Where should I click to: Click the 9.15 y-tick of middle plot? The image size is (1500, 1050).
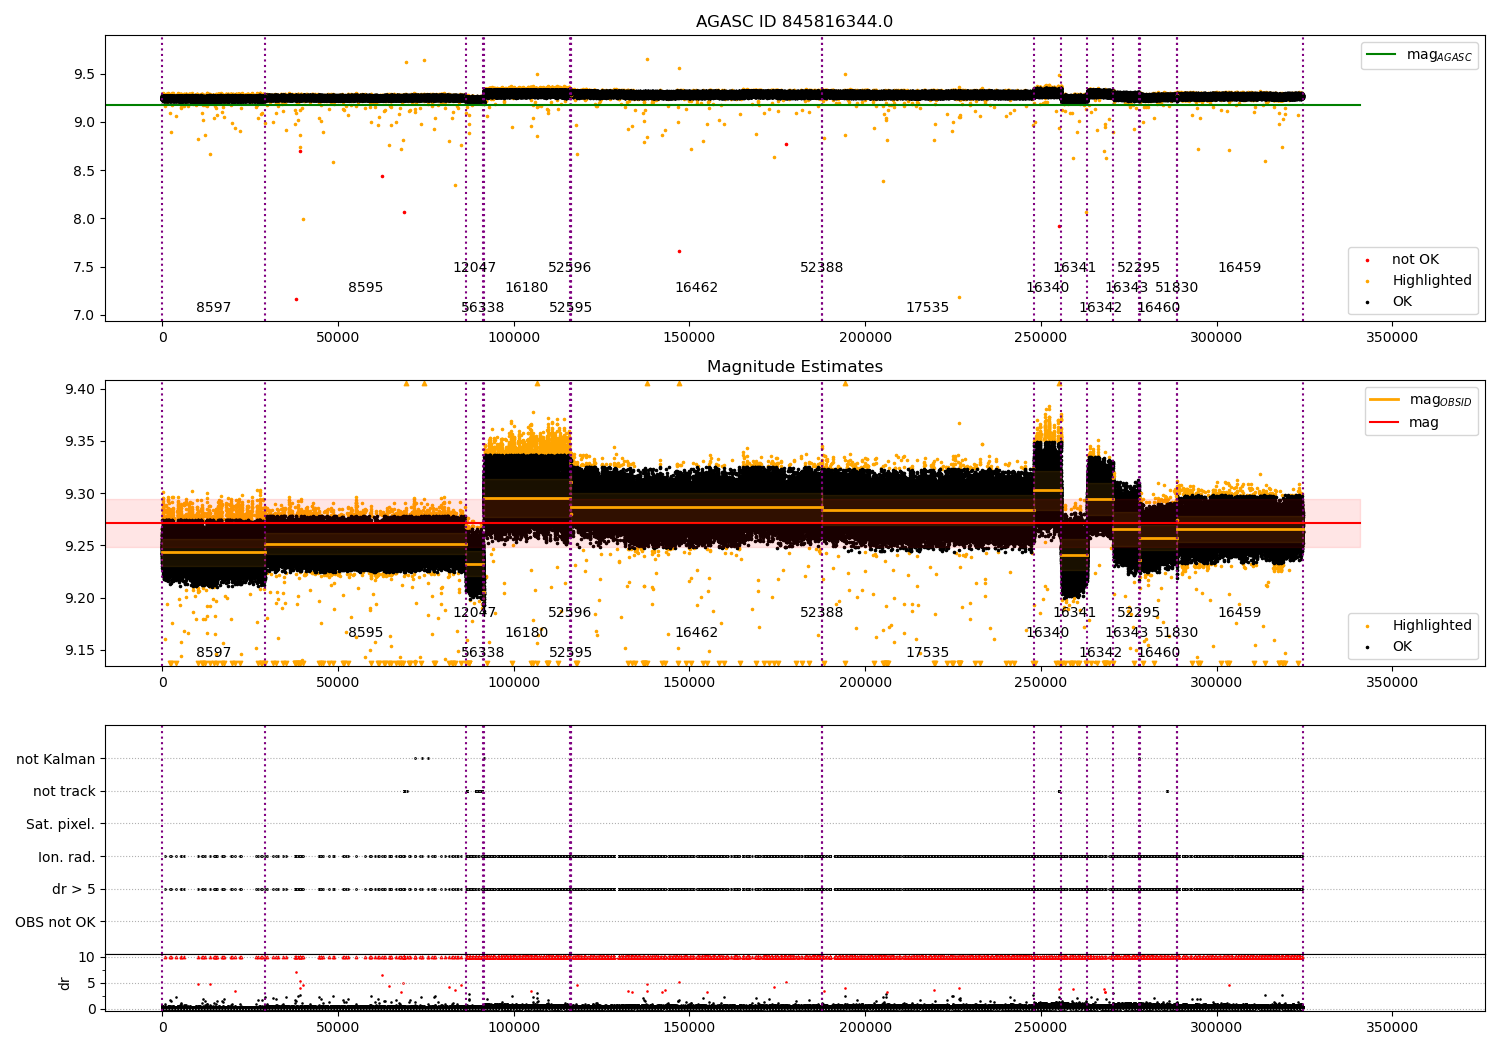tap(80, 651)
